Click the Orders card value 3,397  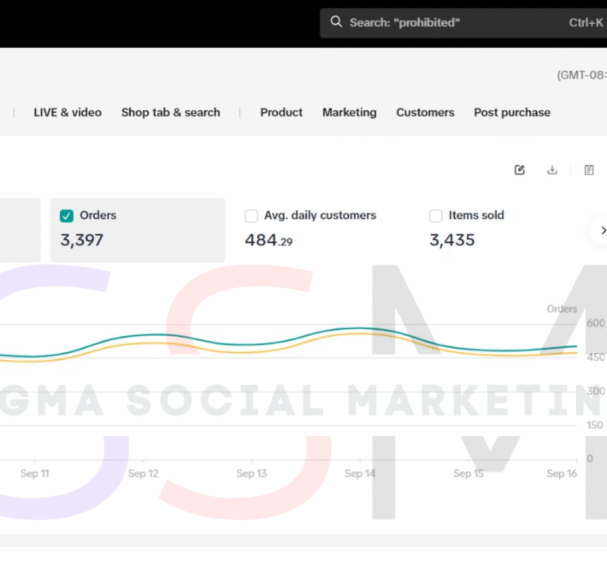coord(82,240)
